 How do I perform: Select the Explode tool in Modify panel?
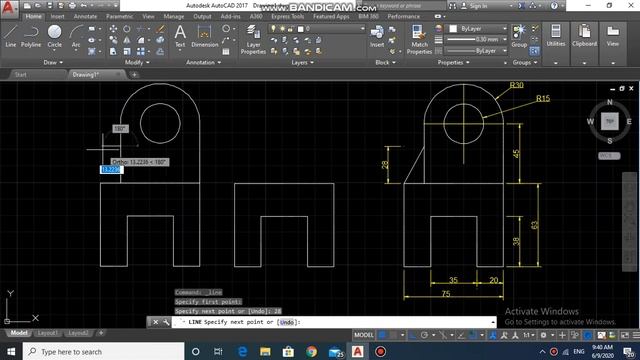pos(160,40)
